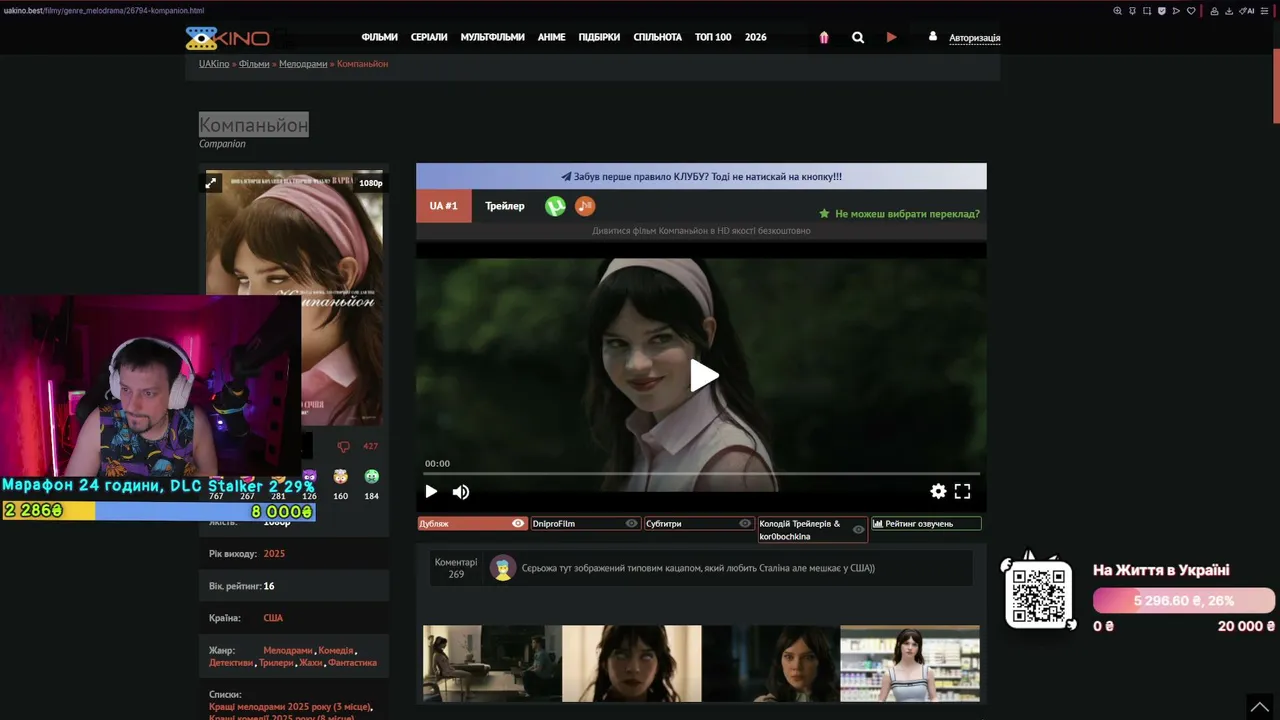Click the browser send arrow icon

[x=1176, y=11]
